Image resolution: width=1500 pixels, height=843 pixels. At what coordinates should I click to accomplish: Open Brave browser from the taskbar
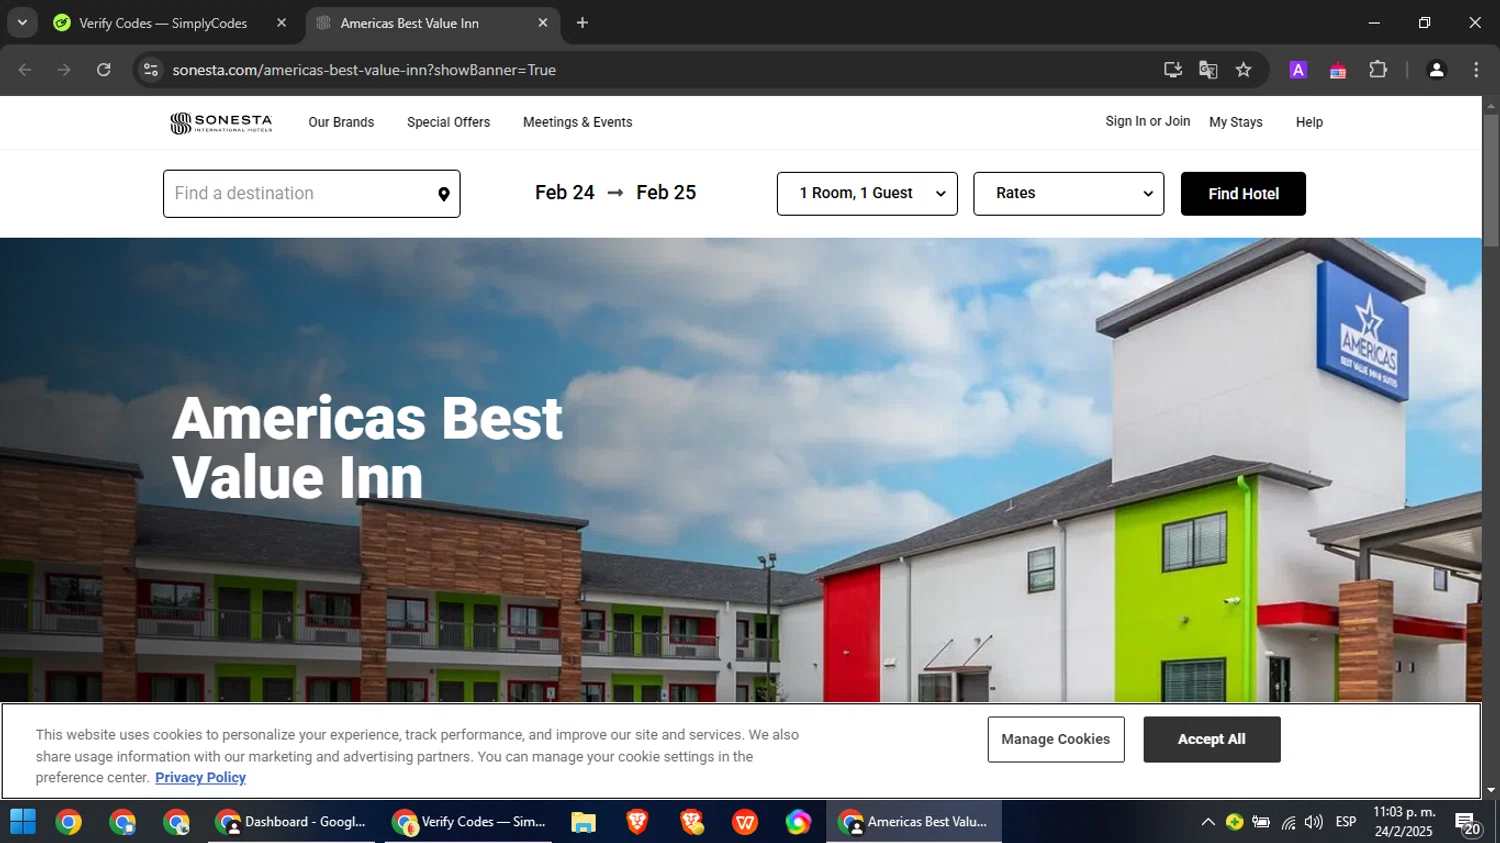(x=637, y=822)
